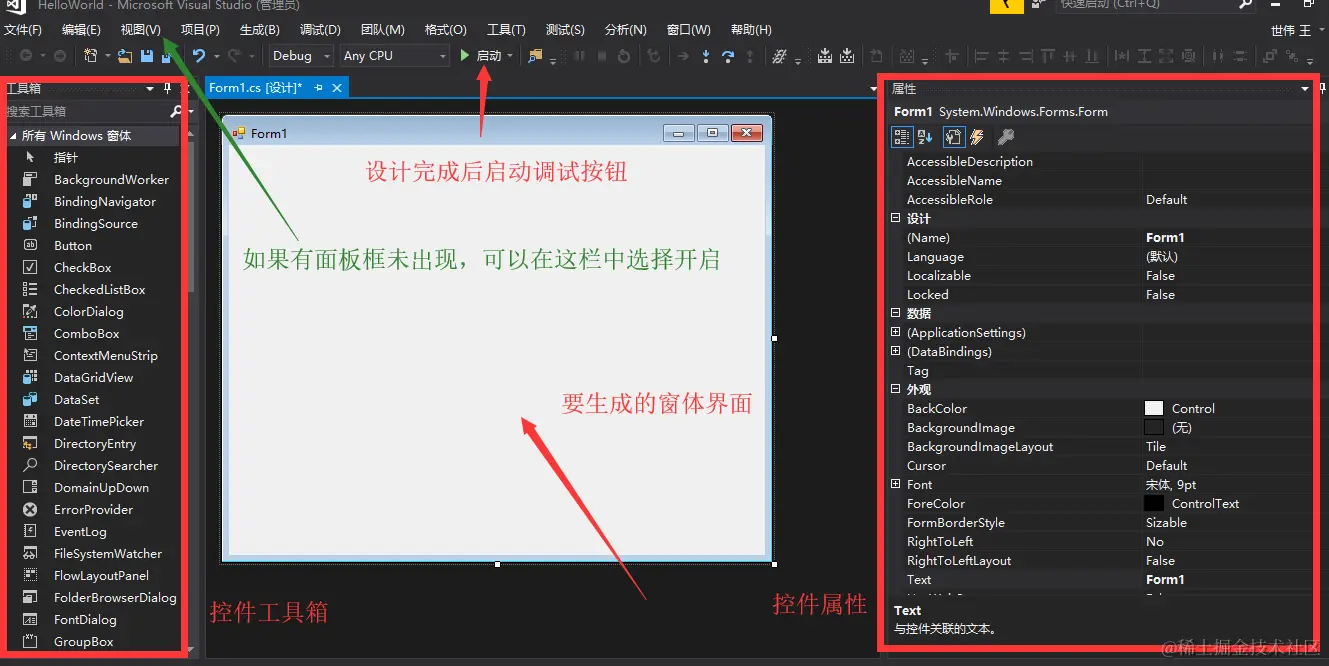Select the Cursor property row
Viewport: 1329px width, 666px height.
click(1102, 465)
